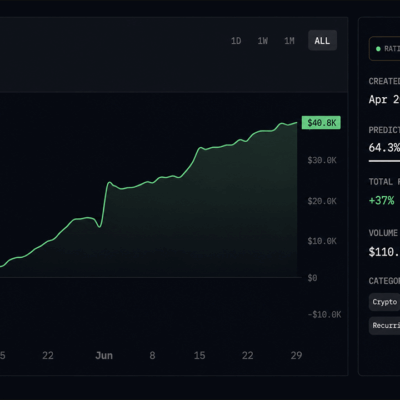The height and width of the screenshot is (400, 400).
Task: Click the 64.3% prediction progress bar
Action: point(384,161)
